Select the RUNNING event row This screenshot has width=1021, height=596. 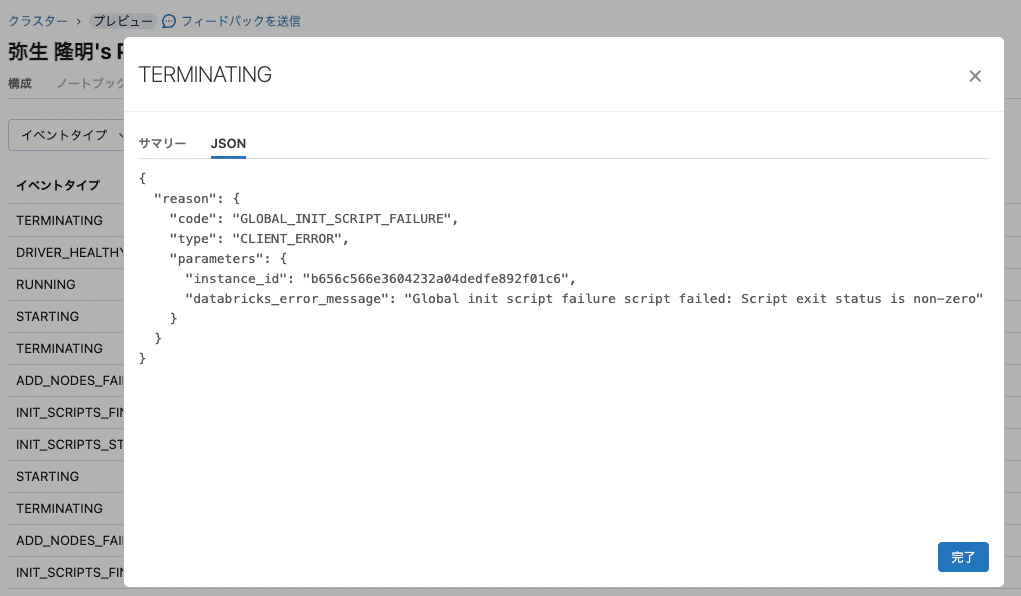(66, 284)
